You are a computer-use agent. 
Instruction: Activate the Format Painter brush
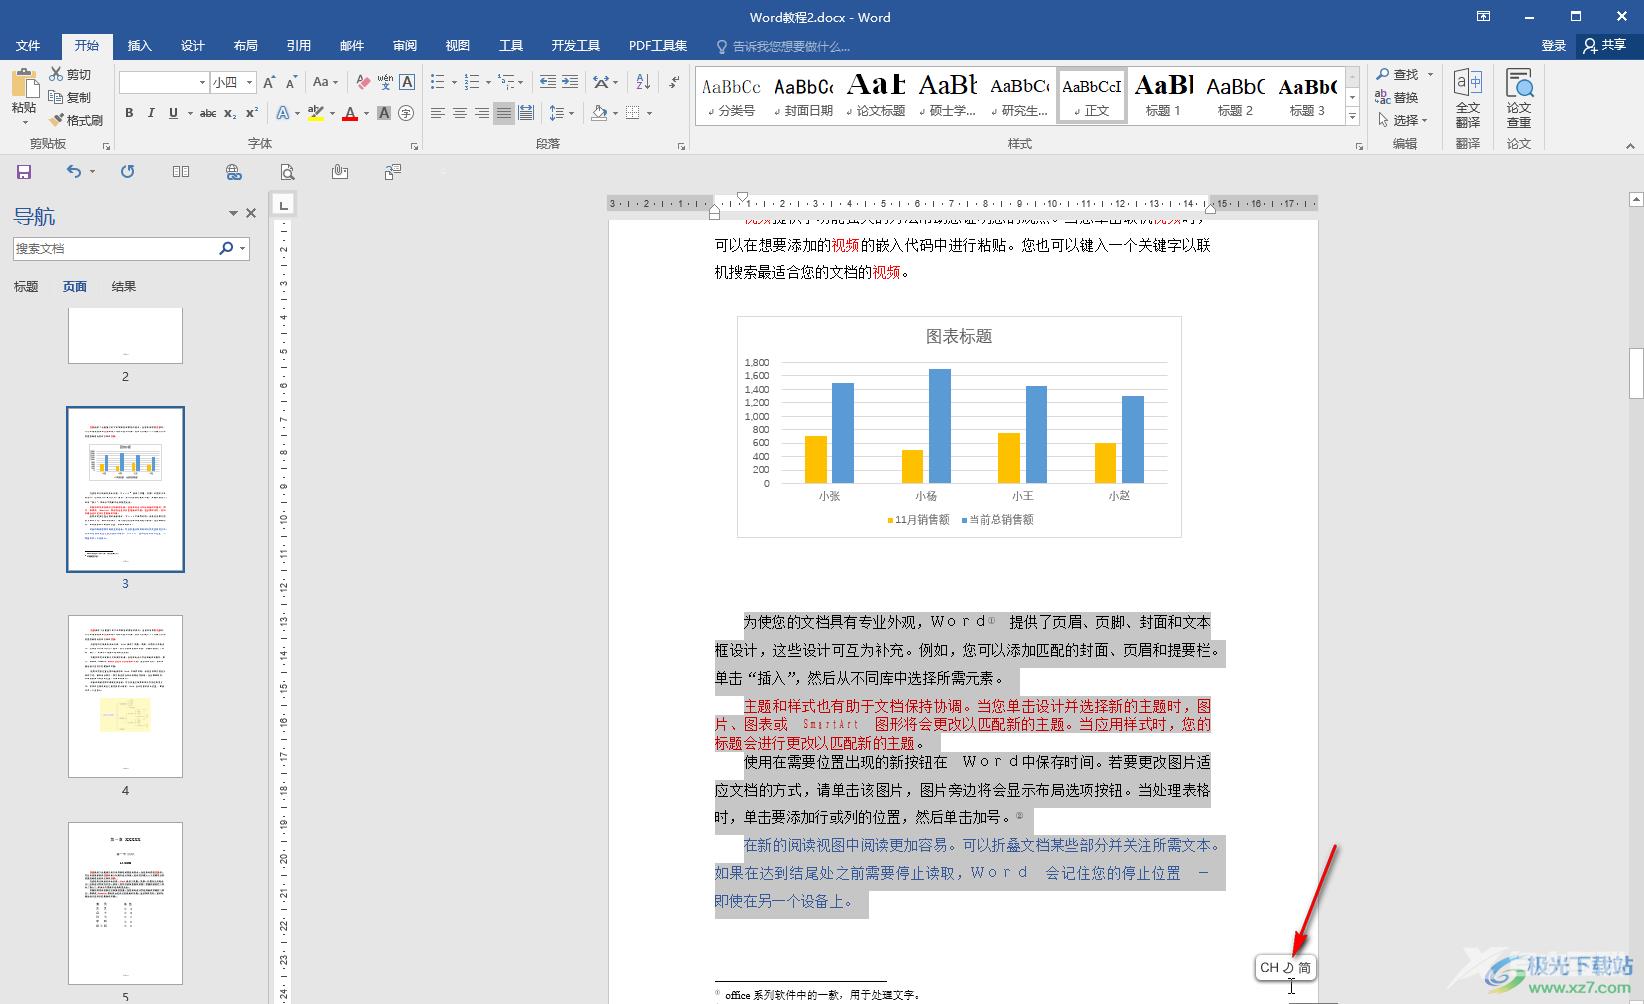[x=57, y=120]
